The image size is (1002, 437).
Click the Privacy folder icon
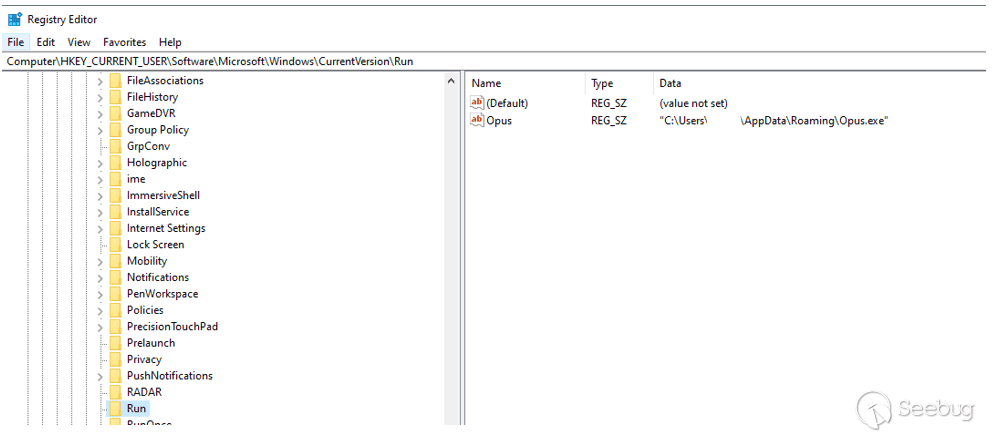tap(115, 359)
